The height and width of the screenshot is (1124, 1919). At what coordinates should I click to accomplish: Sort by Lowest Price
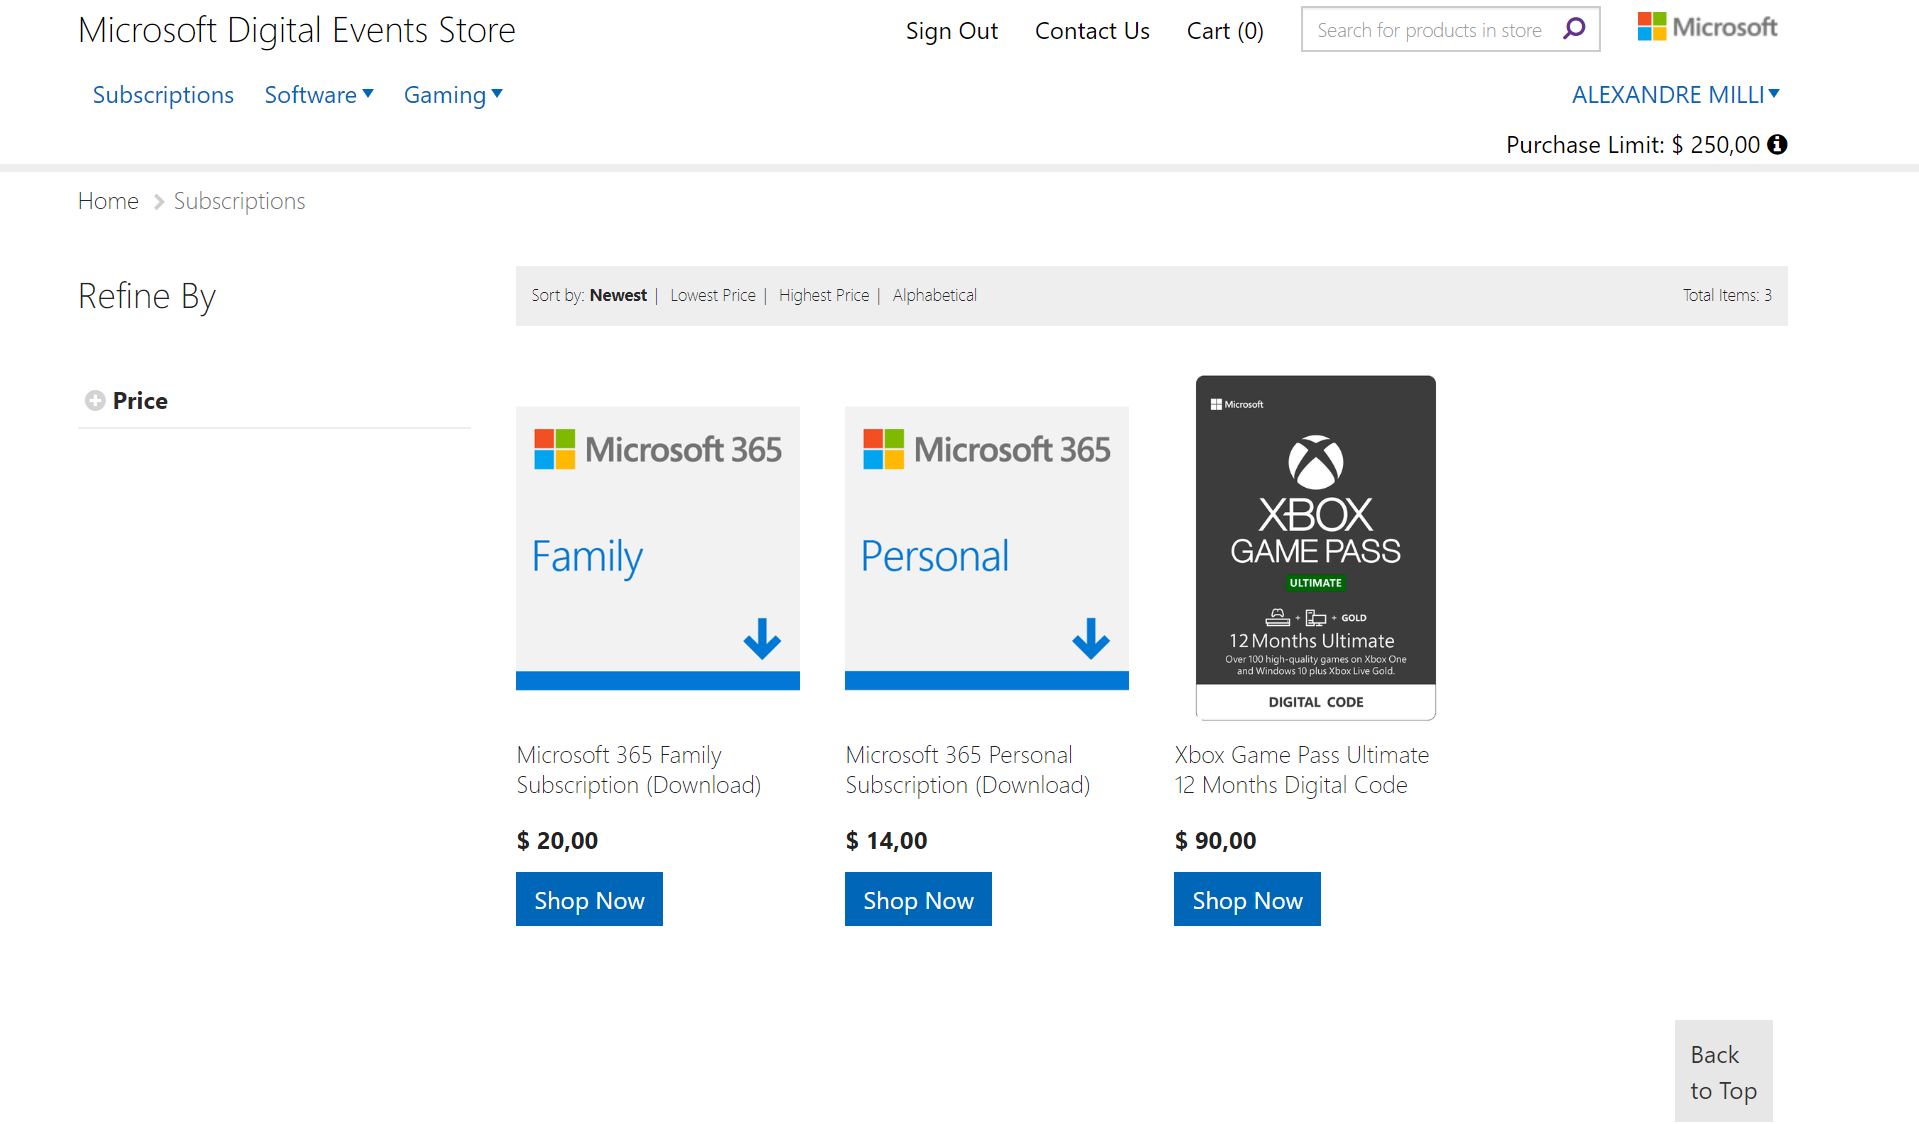[x=713, y=295]
